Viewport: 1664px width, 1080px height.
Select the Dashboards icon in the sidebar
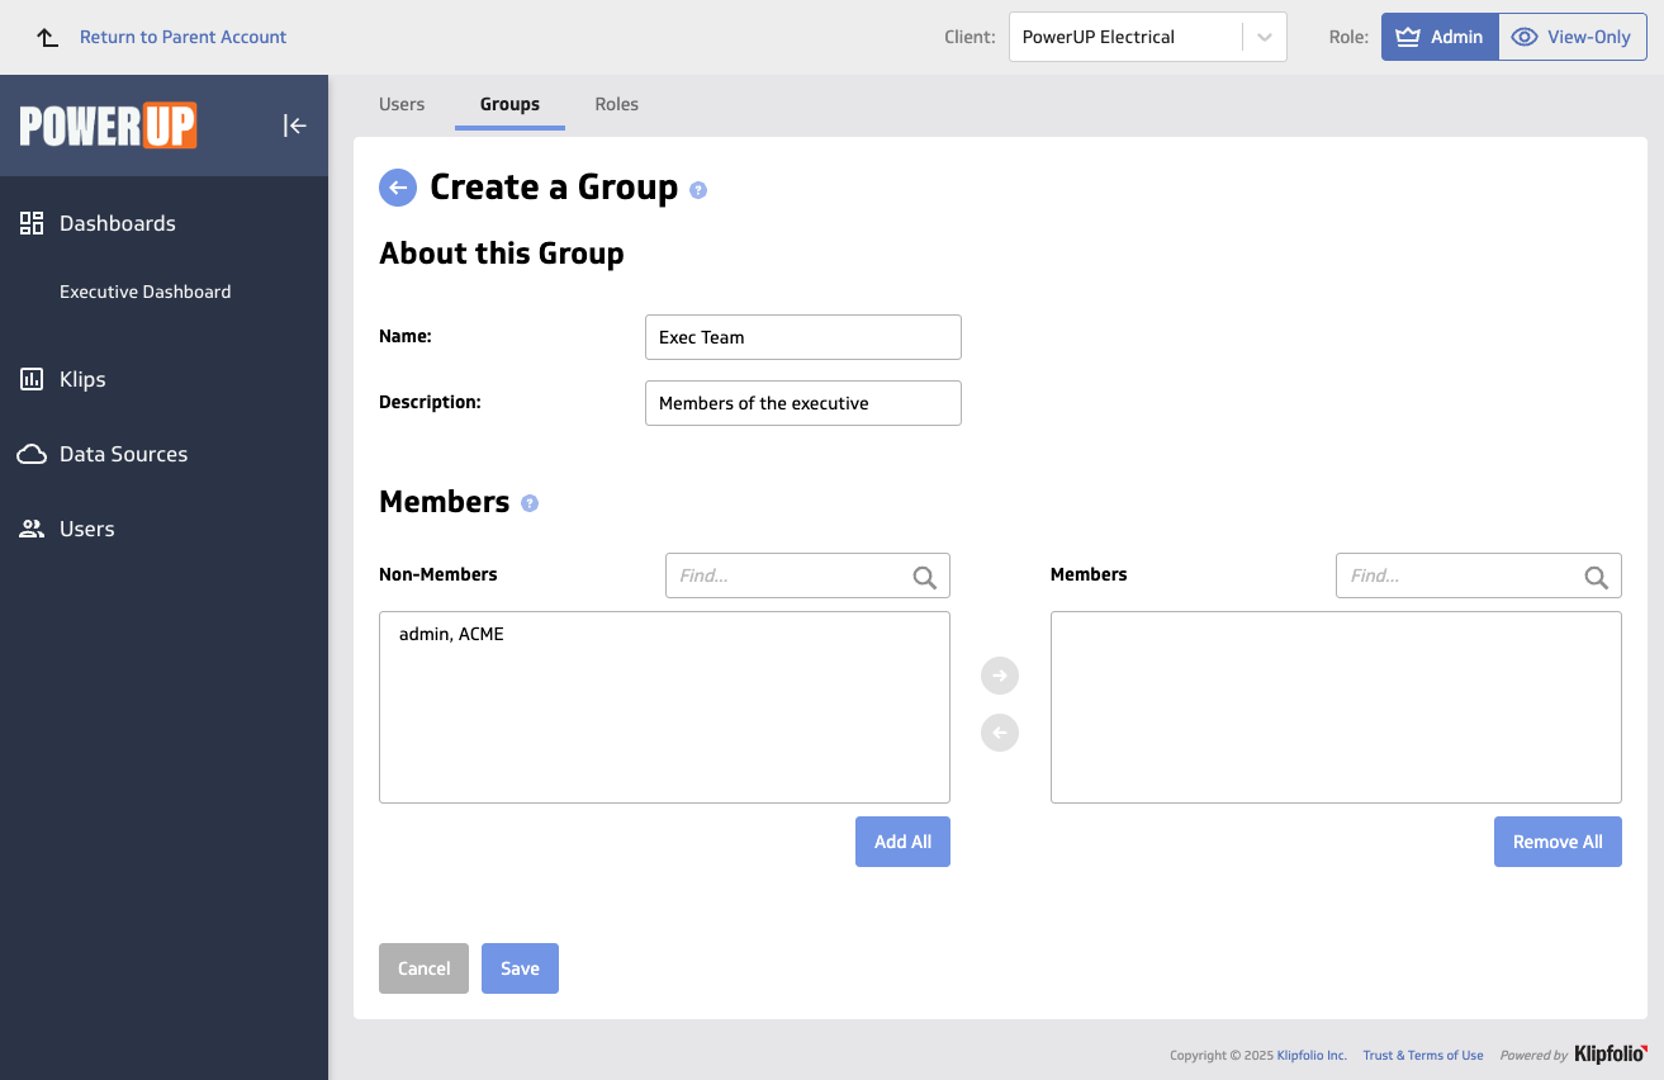[x=31, y=223]
